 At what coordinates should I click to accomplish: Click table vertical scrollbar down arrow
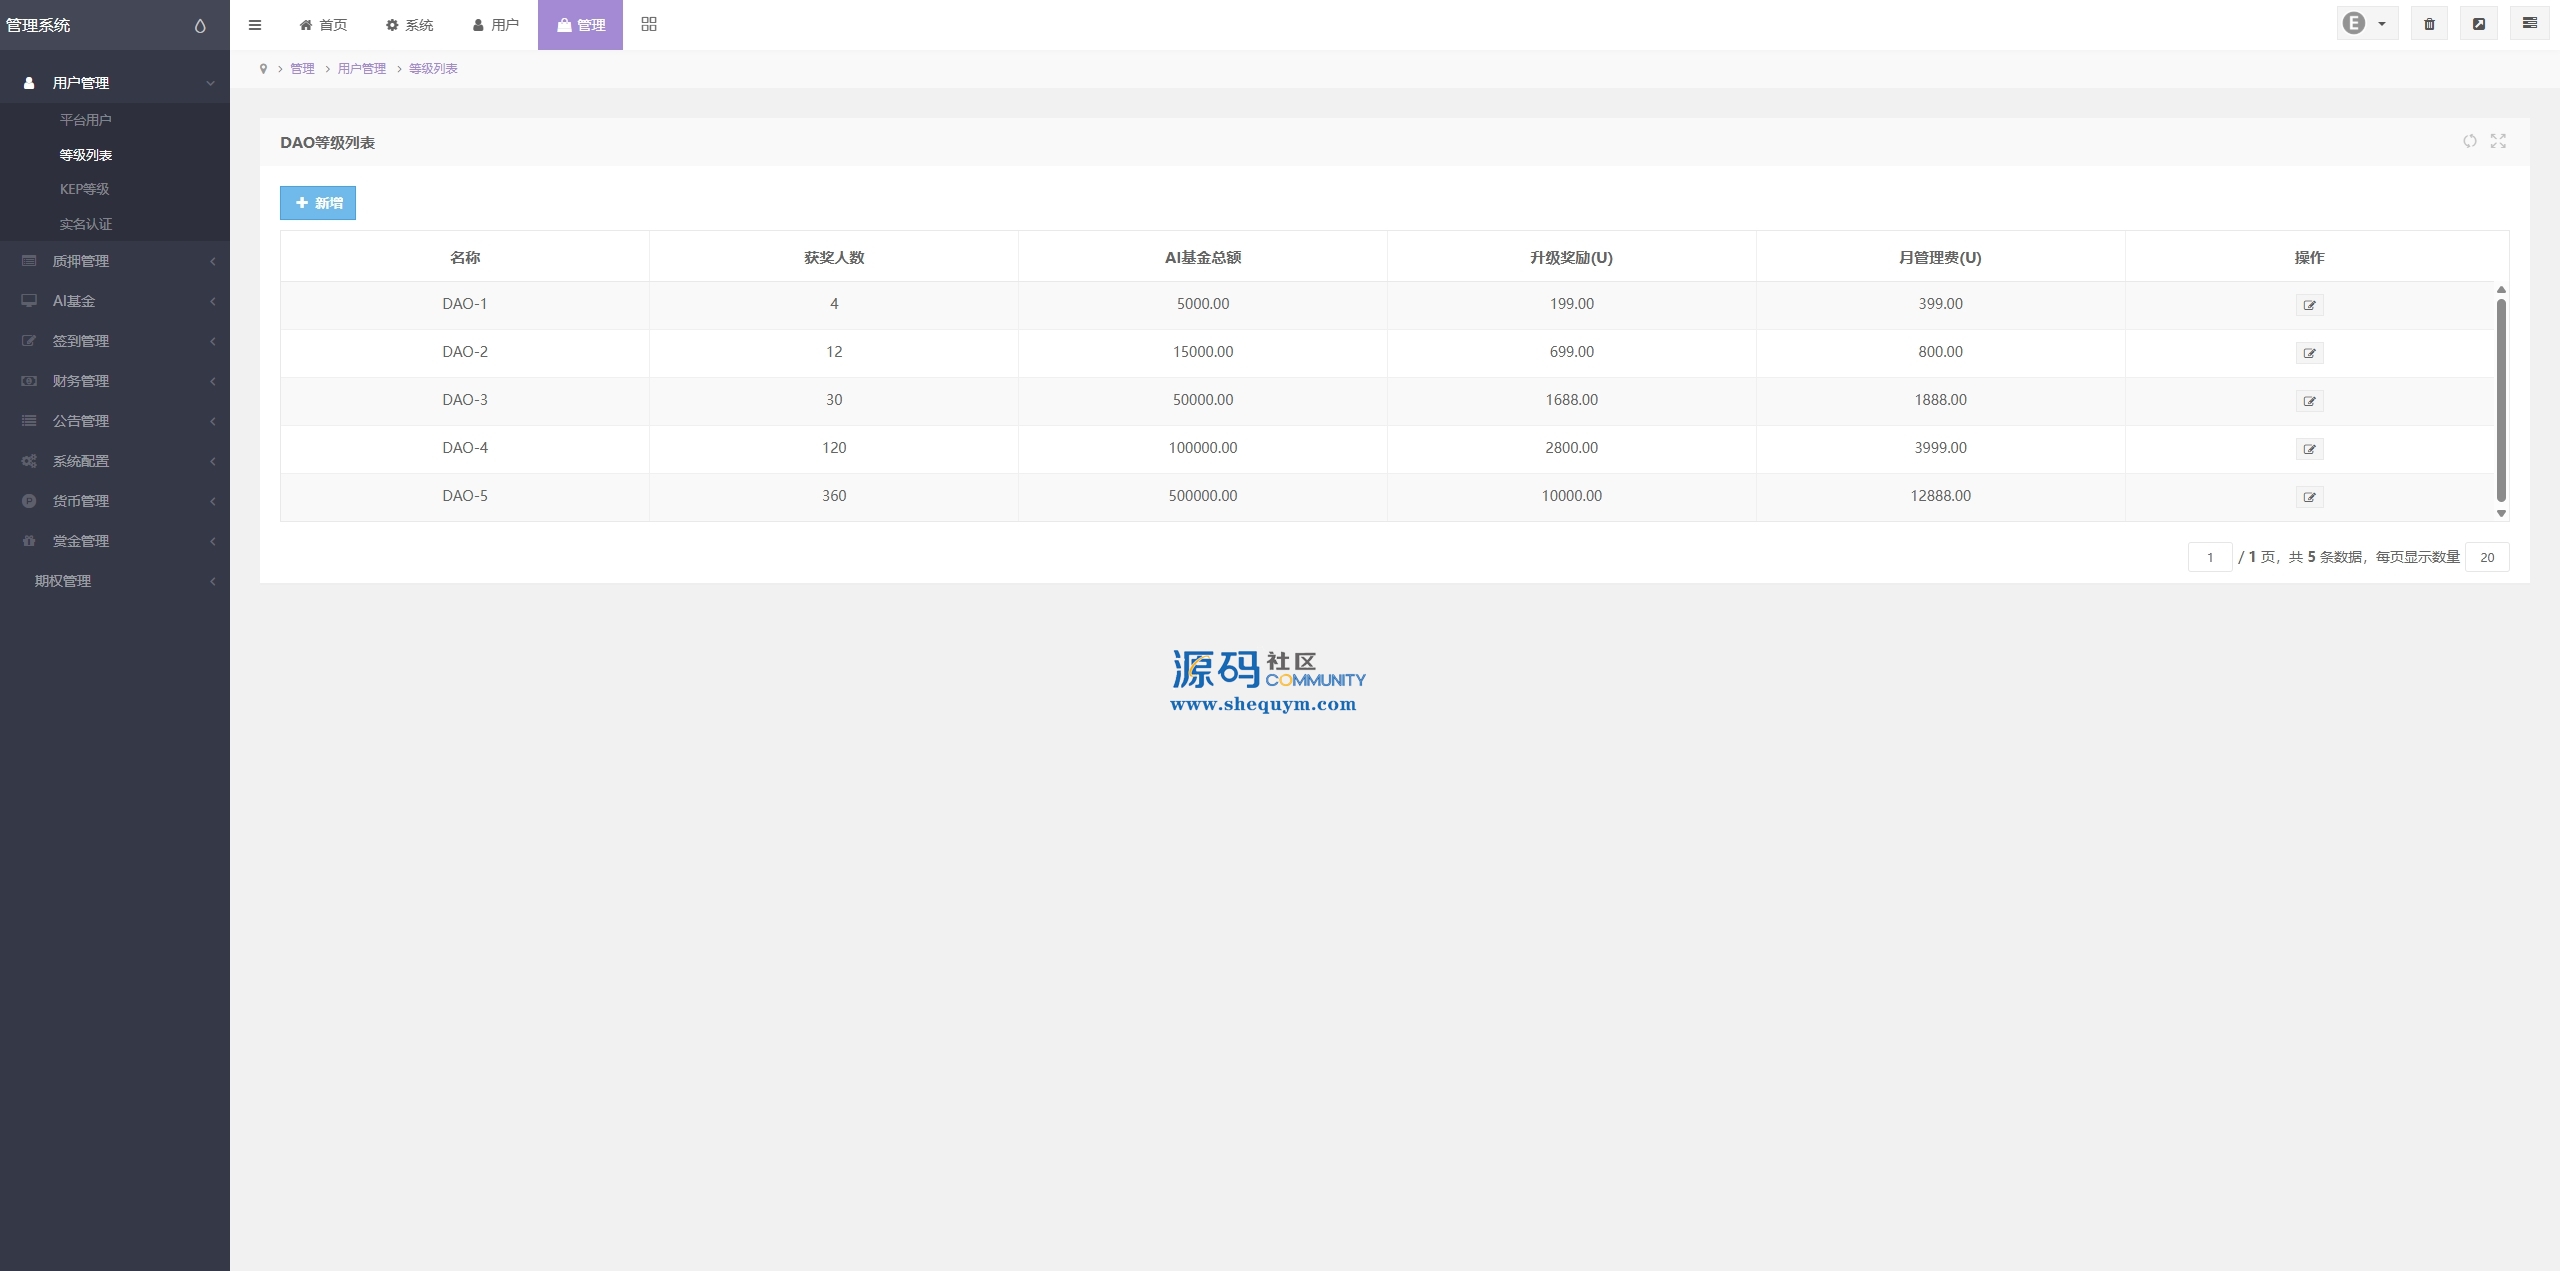(2501, 514)
